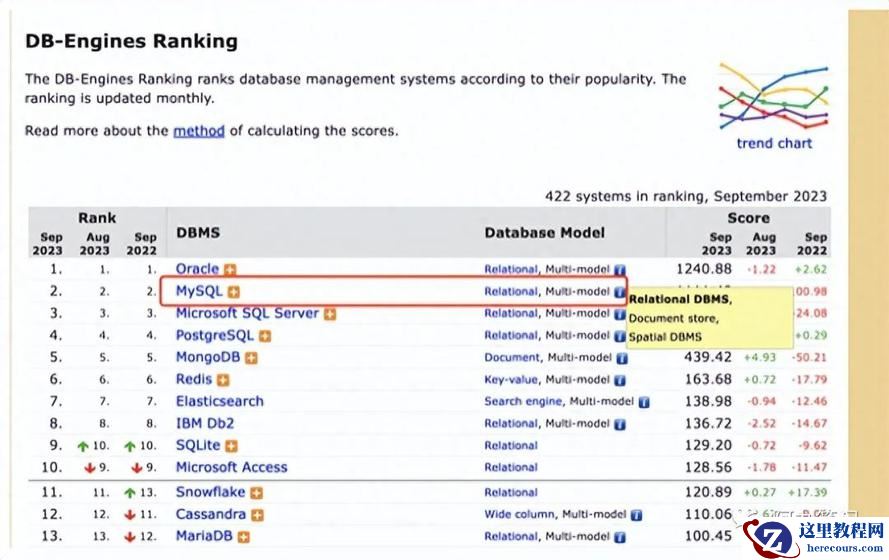Screen dimensions: 889x560
Task: Click the info icon in PostgreSQL's row
Action: pyautogui.click(x=620, y=337)
